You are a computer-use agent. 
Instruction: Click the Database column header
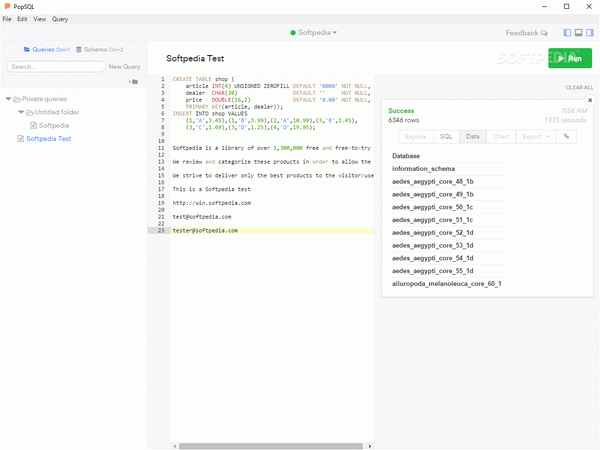click(406, 156)
